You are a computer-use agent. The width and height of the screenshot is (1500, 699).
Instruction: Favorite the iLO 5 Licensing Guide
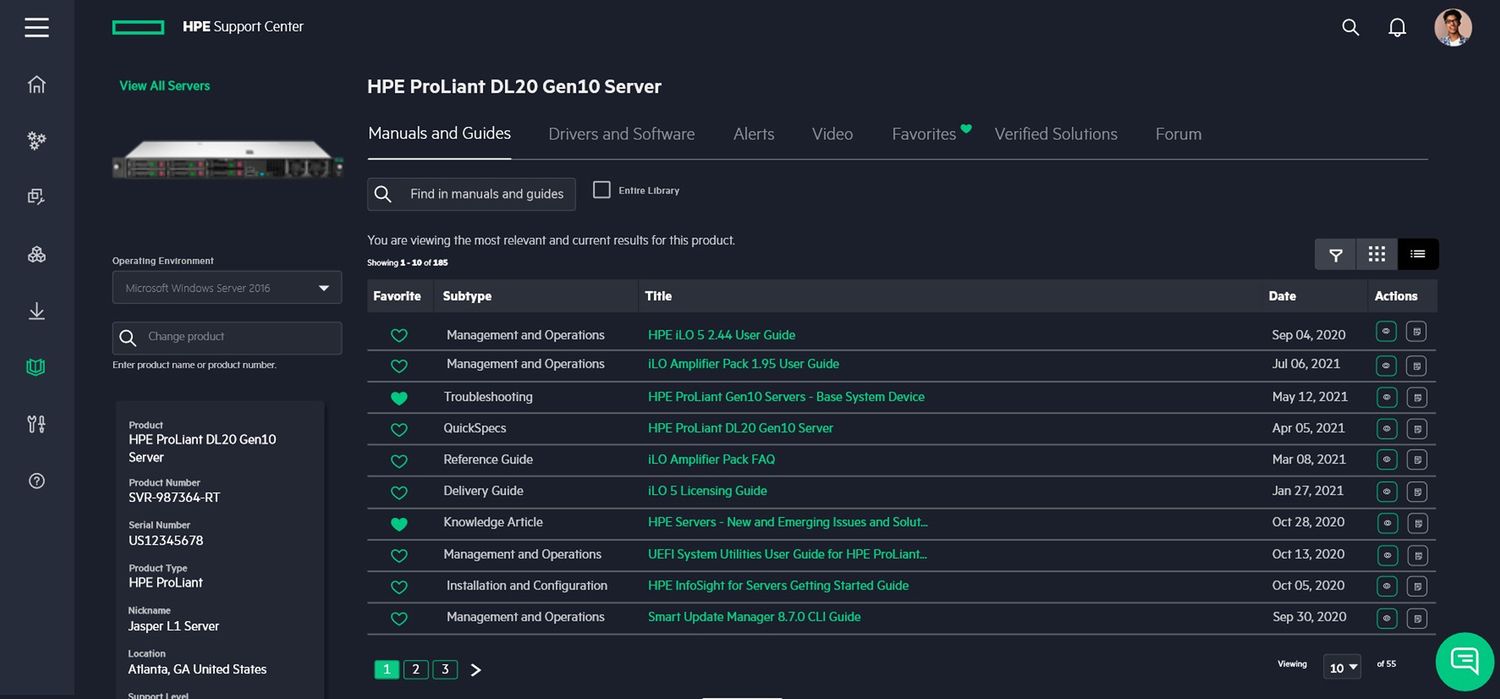[399, 493]
